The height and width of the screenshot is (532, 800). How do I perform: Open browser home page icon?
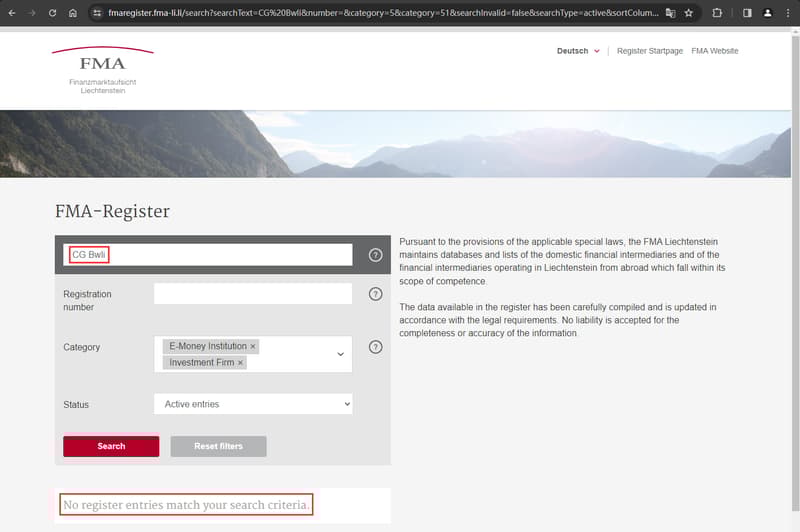tap(72, 13)
